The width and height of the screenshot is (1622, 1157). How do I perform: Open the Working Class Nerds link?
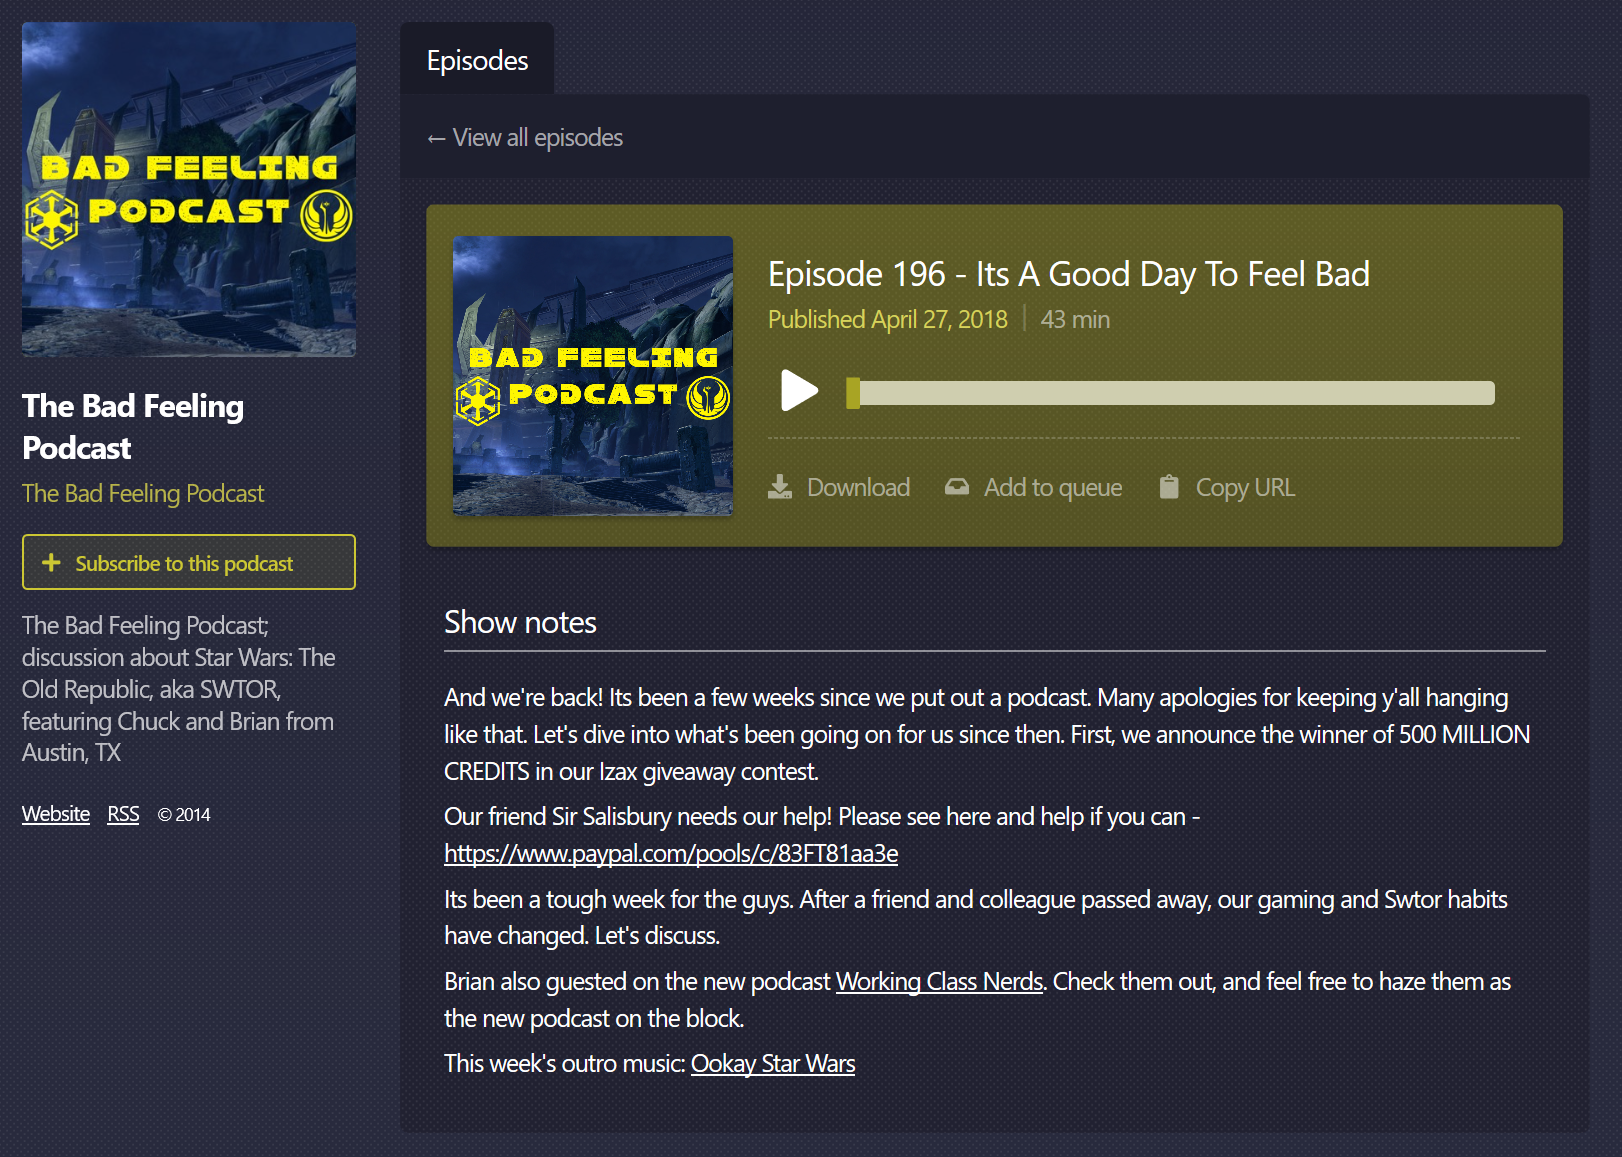(x=939, y=982)
